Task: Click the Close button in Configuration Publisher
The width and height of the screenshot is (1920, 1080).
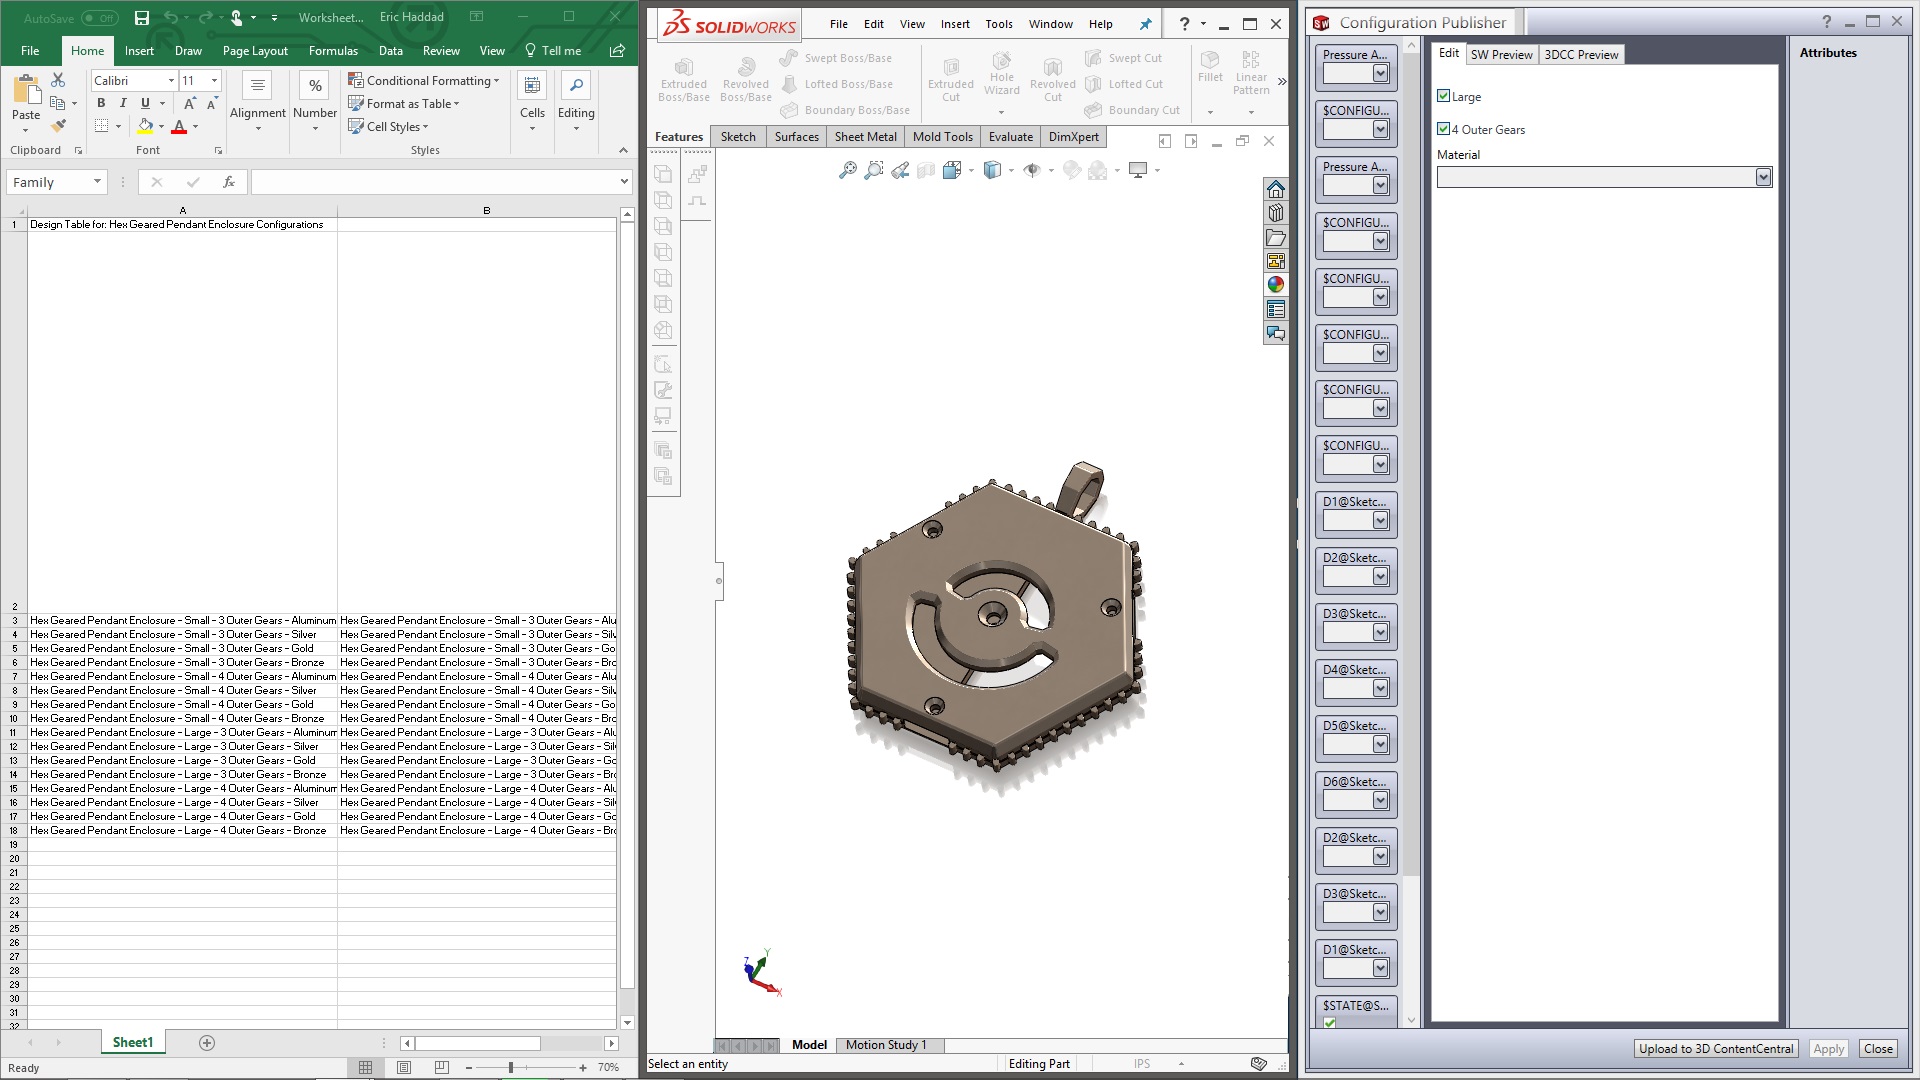Action: pyautogui.click(x=1877, y=1048)
